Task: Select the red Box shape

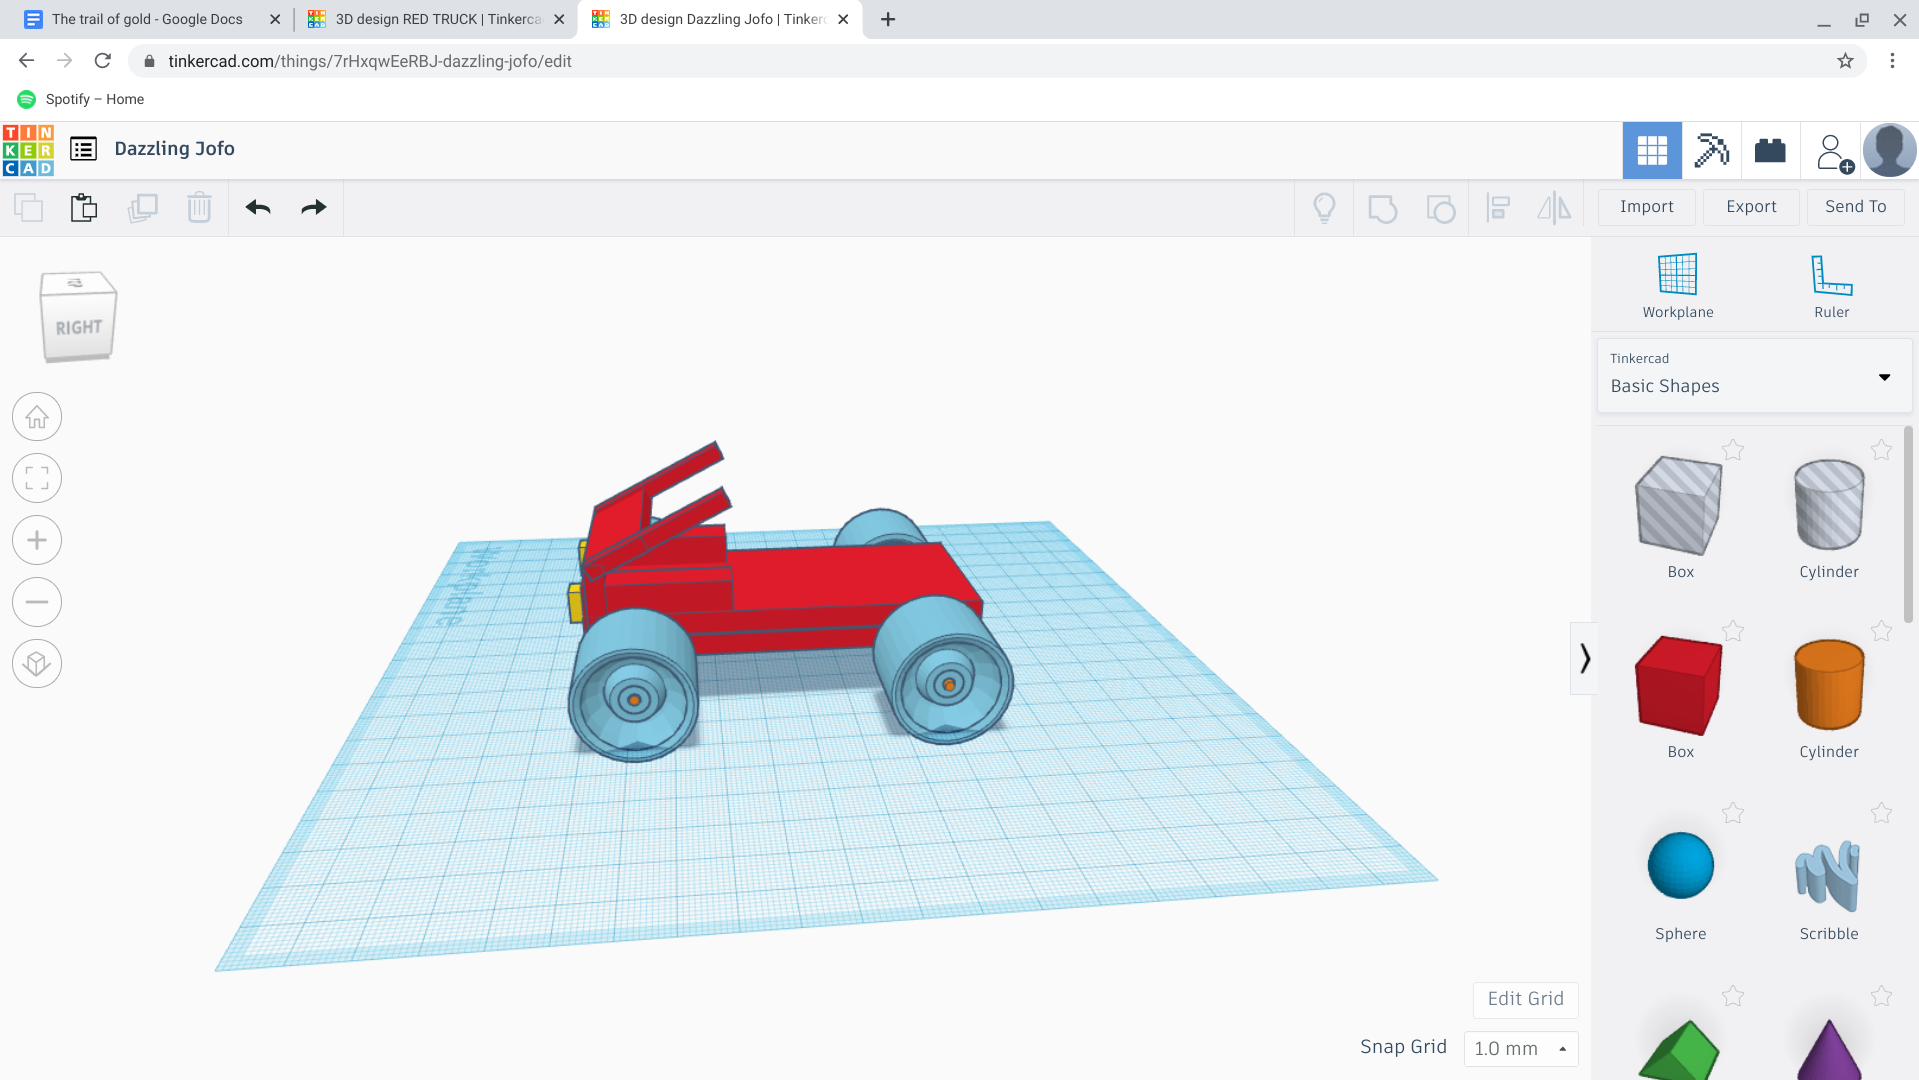Action: click(1679, 686)
